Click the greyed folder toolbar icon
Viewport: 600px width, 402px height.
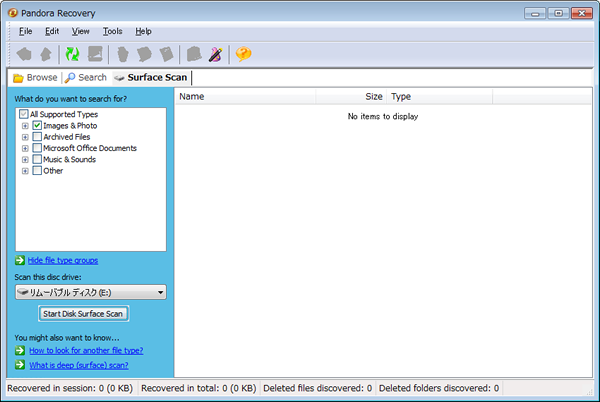pos(194,54)
